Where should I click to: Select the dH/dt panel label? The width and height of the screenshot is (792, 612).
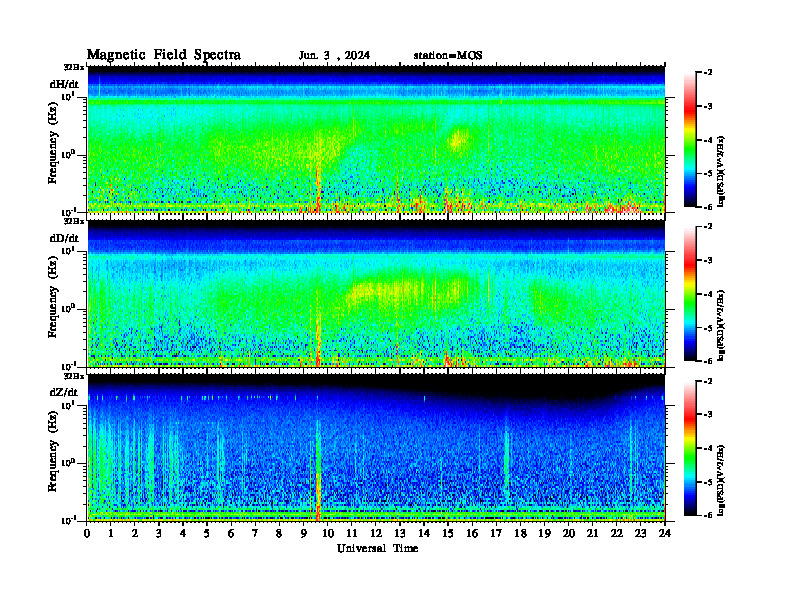tap(64, 84)
